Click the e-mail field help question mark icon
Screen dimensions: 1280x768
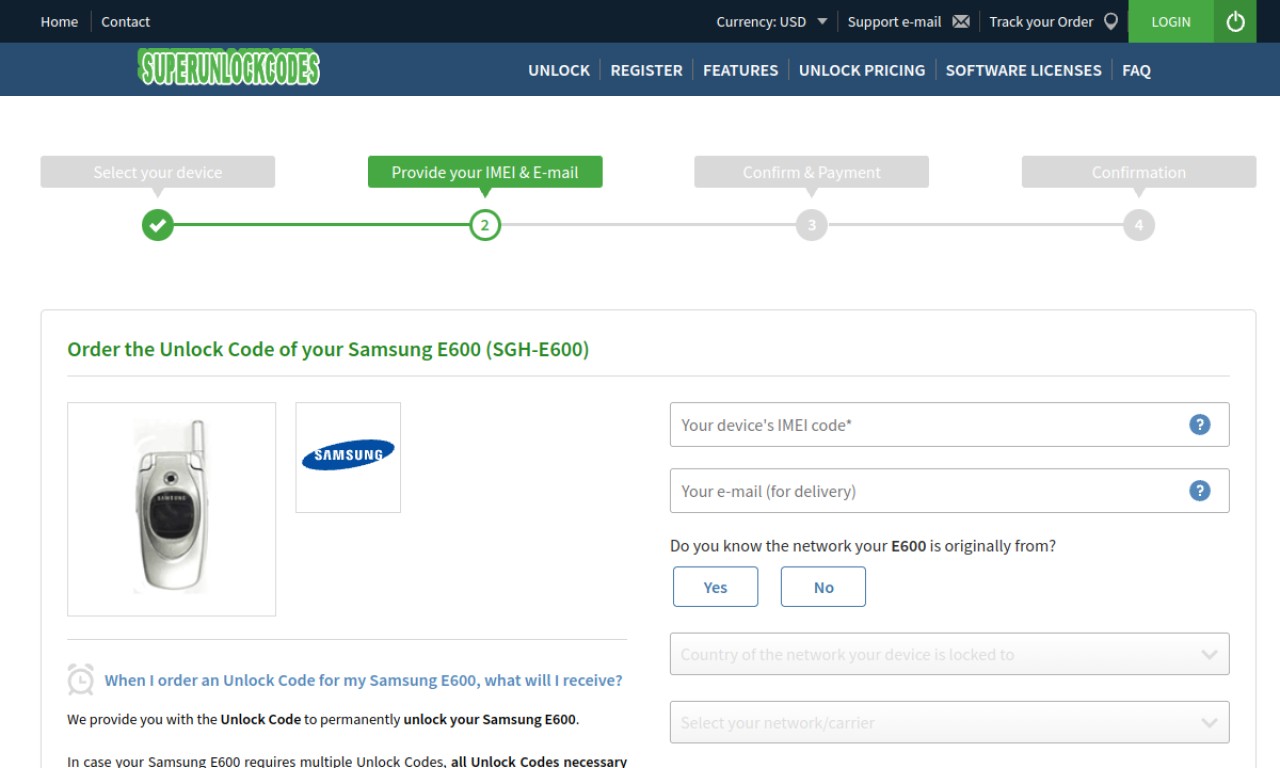1200,491
